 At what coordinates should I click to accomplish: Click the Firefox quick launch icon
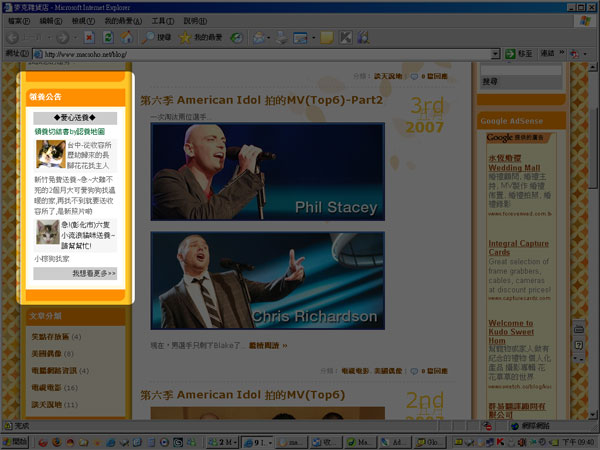pyautogui.click(x=57, y=442)
